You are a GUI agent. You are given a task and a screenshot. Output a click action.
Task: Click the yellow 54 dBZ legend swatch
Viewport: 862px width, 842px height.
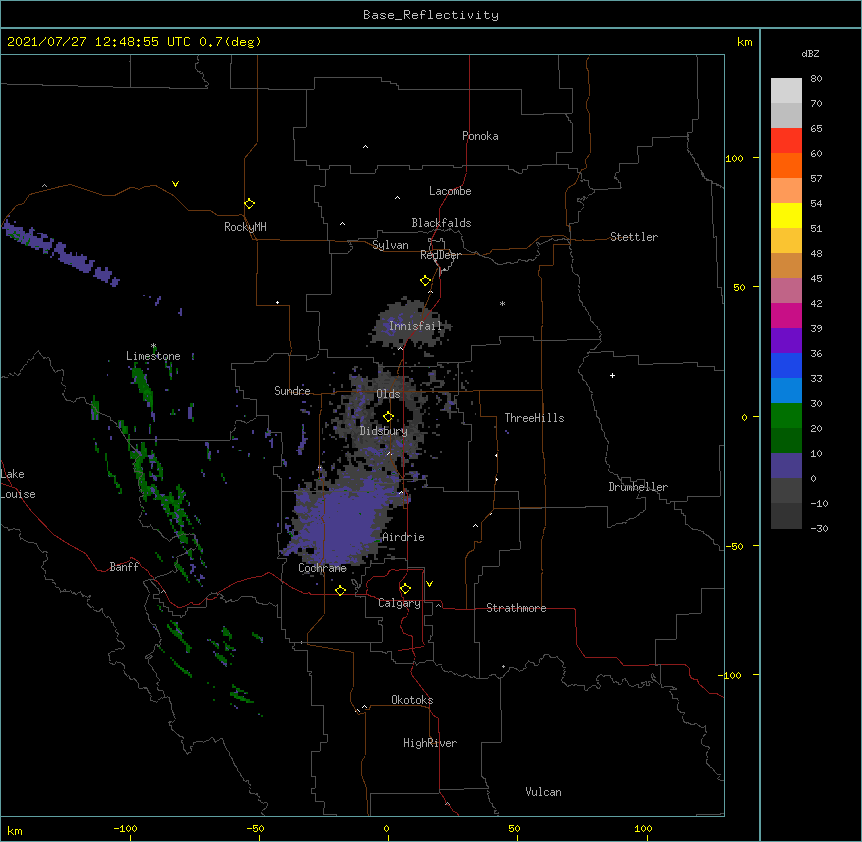[x=786, y=215]
